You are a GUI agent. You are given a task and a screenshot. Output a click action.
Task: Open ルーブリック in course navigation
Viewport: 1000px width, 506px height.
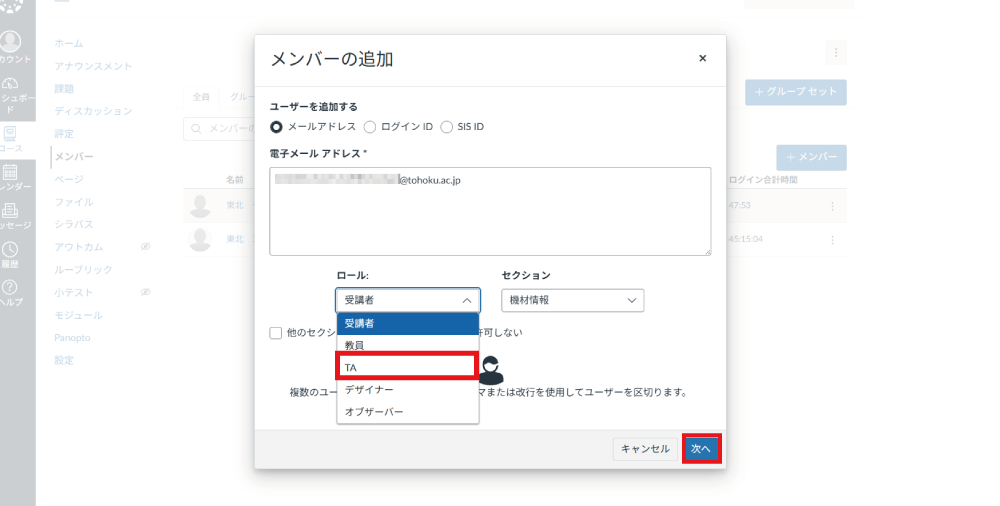pyautogui.click(x=84, y=270)
